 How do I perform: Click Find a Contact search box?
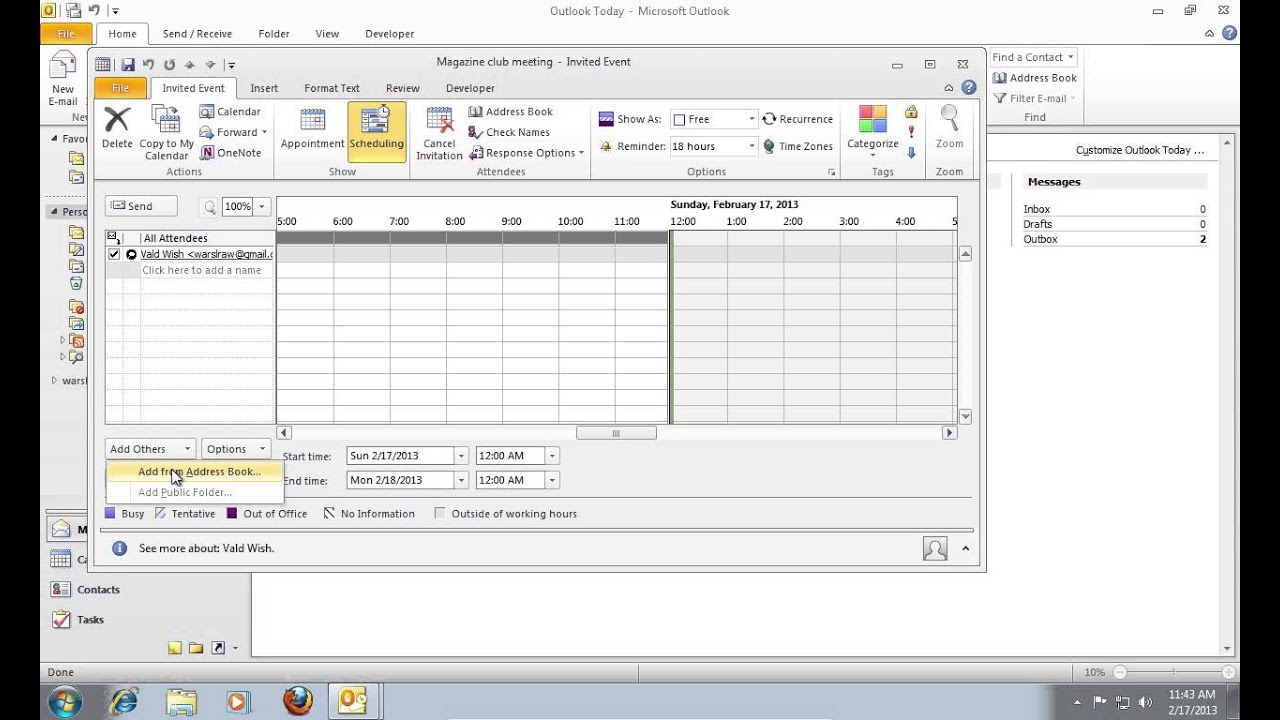[x=1034, y=57]
